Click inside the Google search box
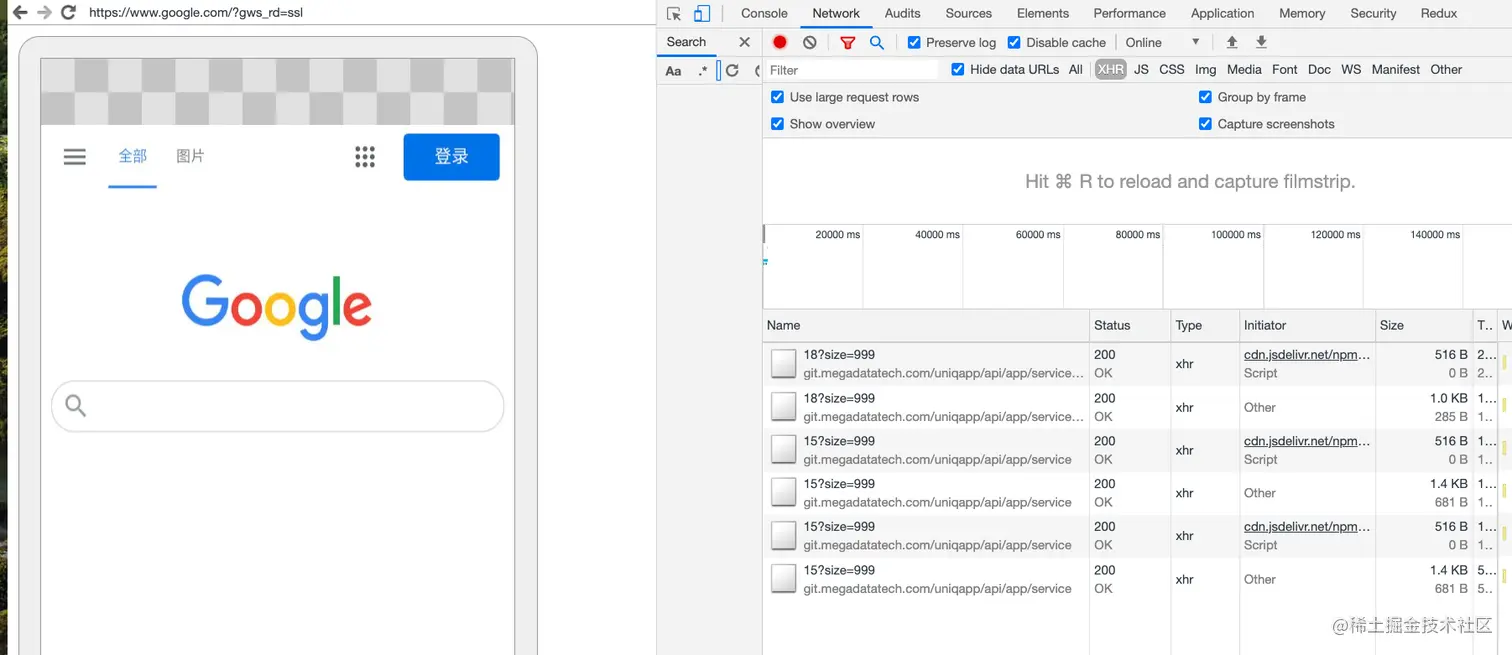 point(277,406)
